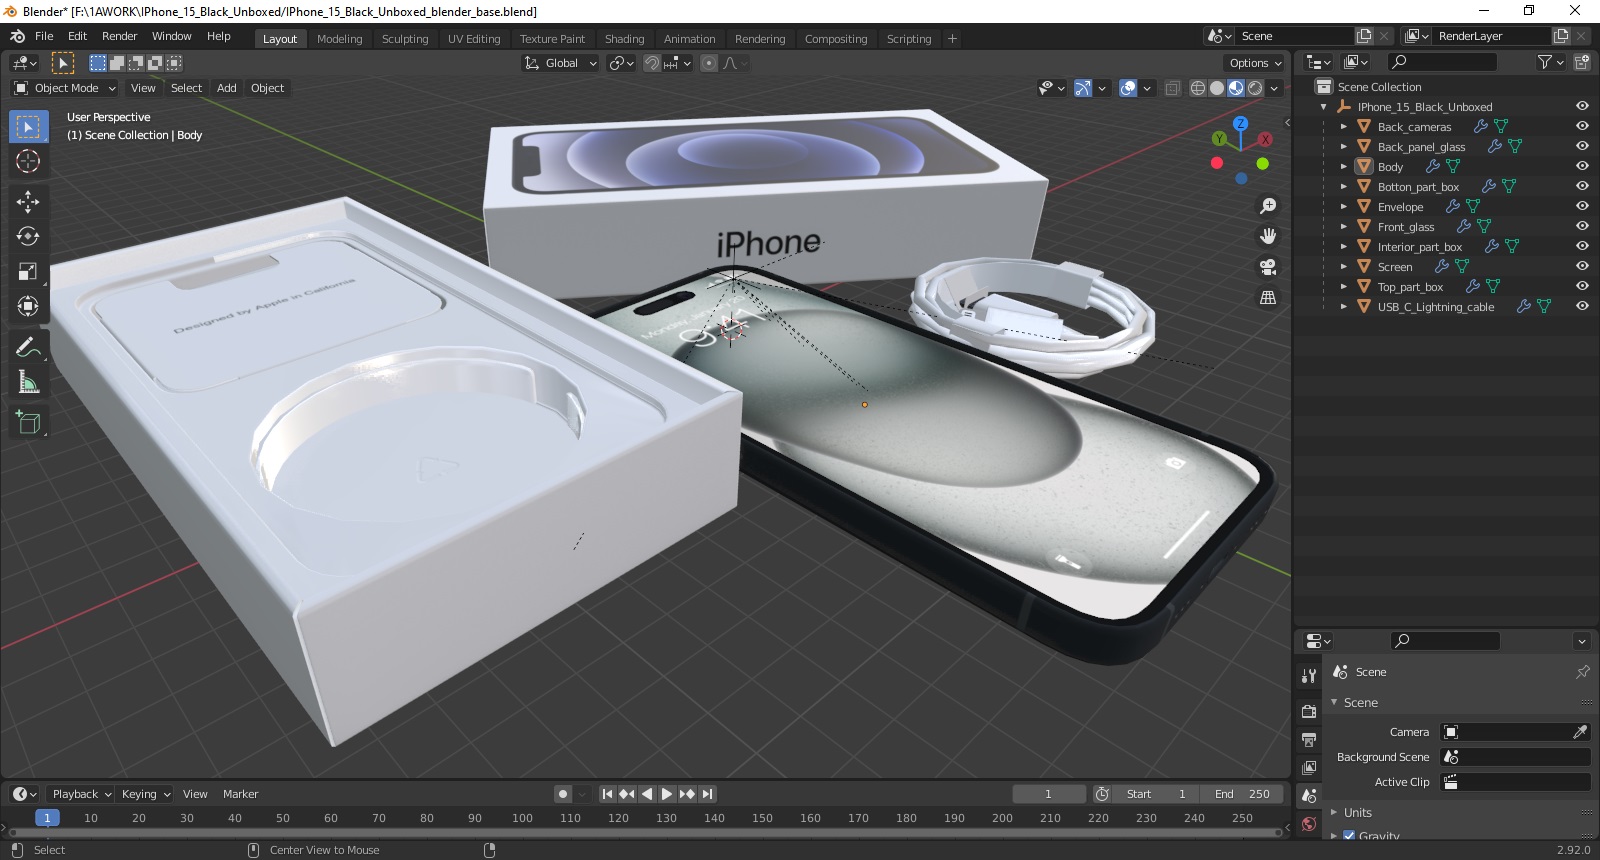Toggle X-ray display mode
The width and height of the screenshot is (1600, 860).
click(x=1173, y=88)
